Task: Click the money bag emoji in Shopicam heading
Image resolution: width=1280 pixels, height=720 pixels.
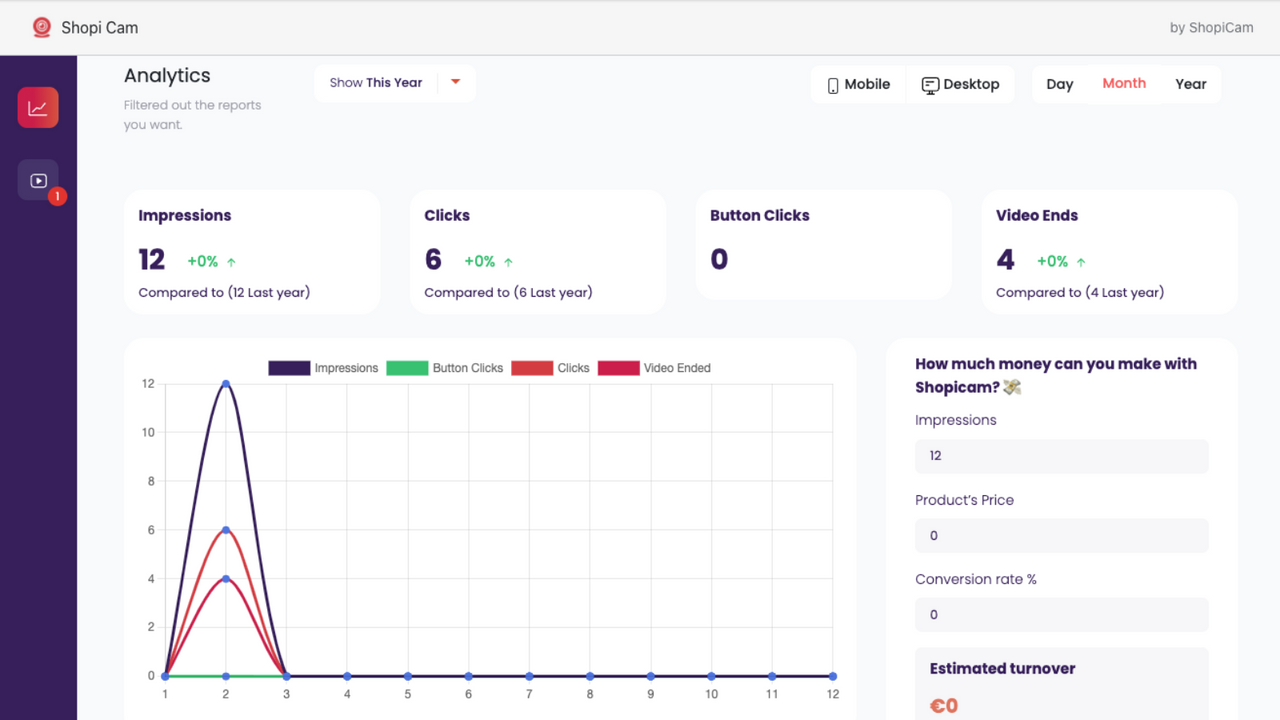Action: click(x=1011, y=387)
